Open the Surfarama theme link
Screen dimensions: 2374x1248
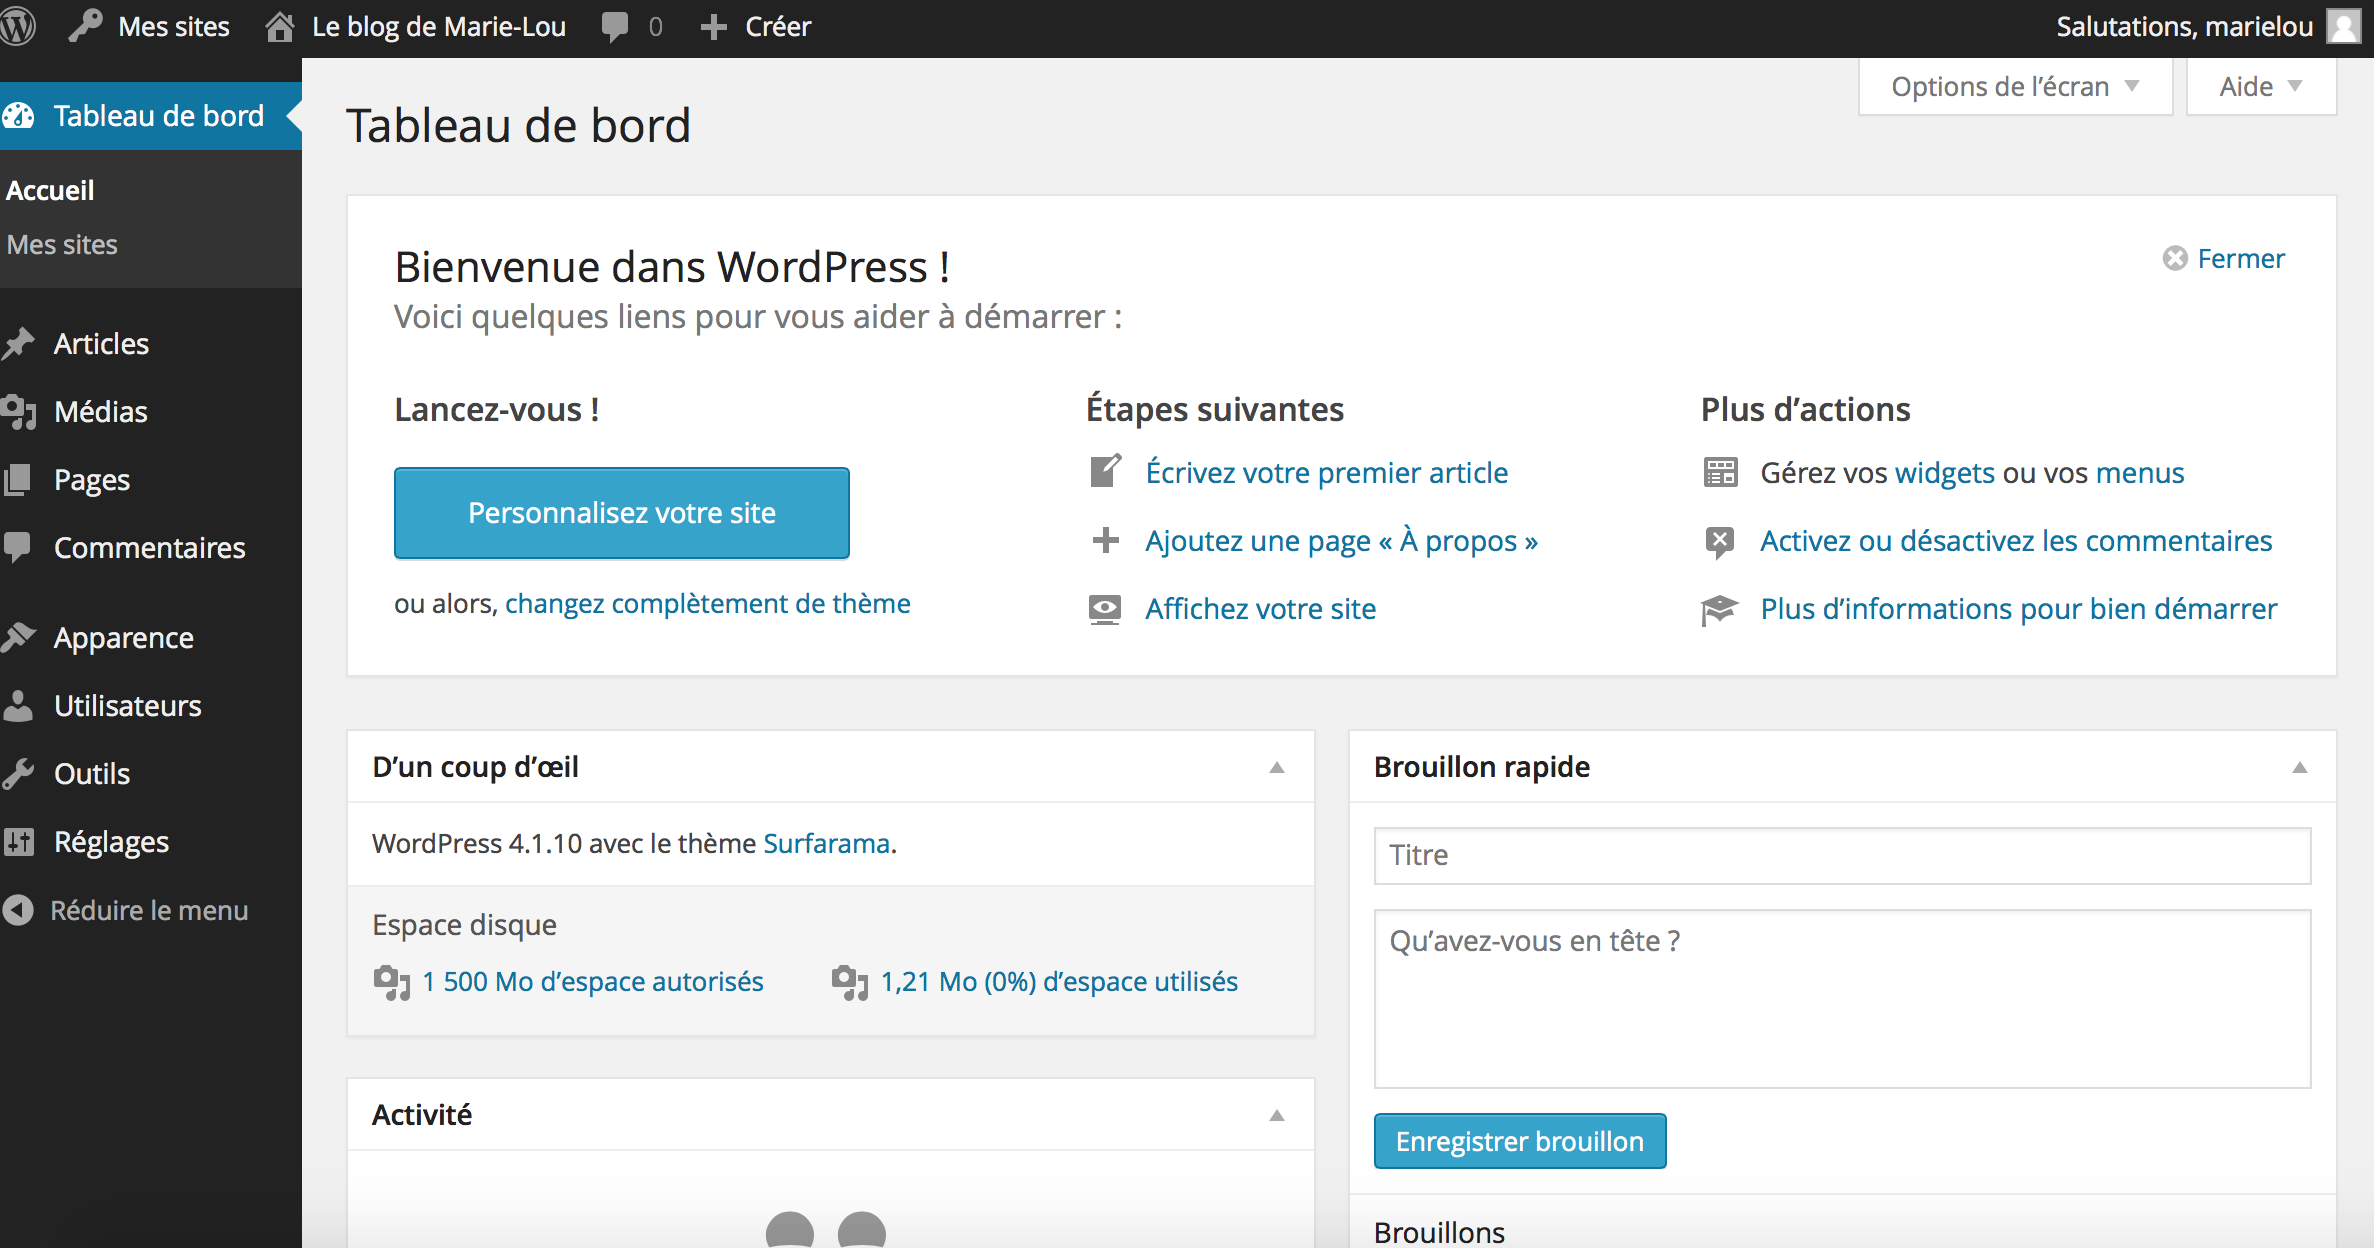(x=827, y=844)
